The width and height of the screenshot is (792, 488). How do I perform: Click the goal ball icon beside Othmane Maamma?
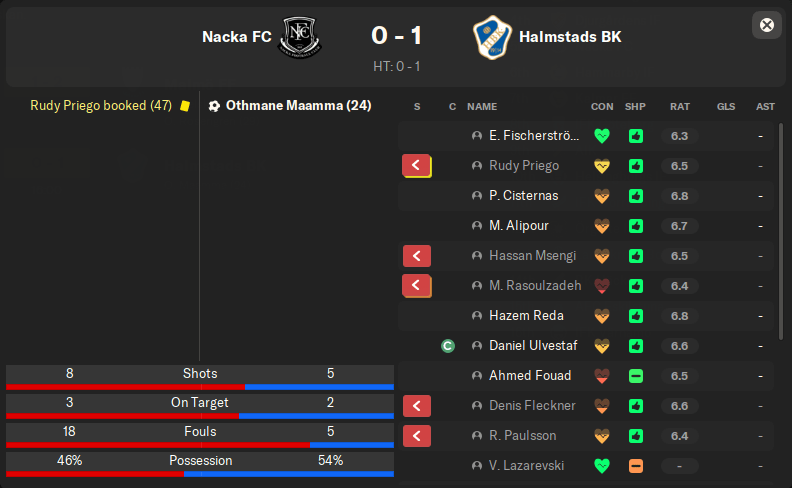pyautogui.click(x=214, y=105)
